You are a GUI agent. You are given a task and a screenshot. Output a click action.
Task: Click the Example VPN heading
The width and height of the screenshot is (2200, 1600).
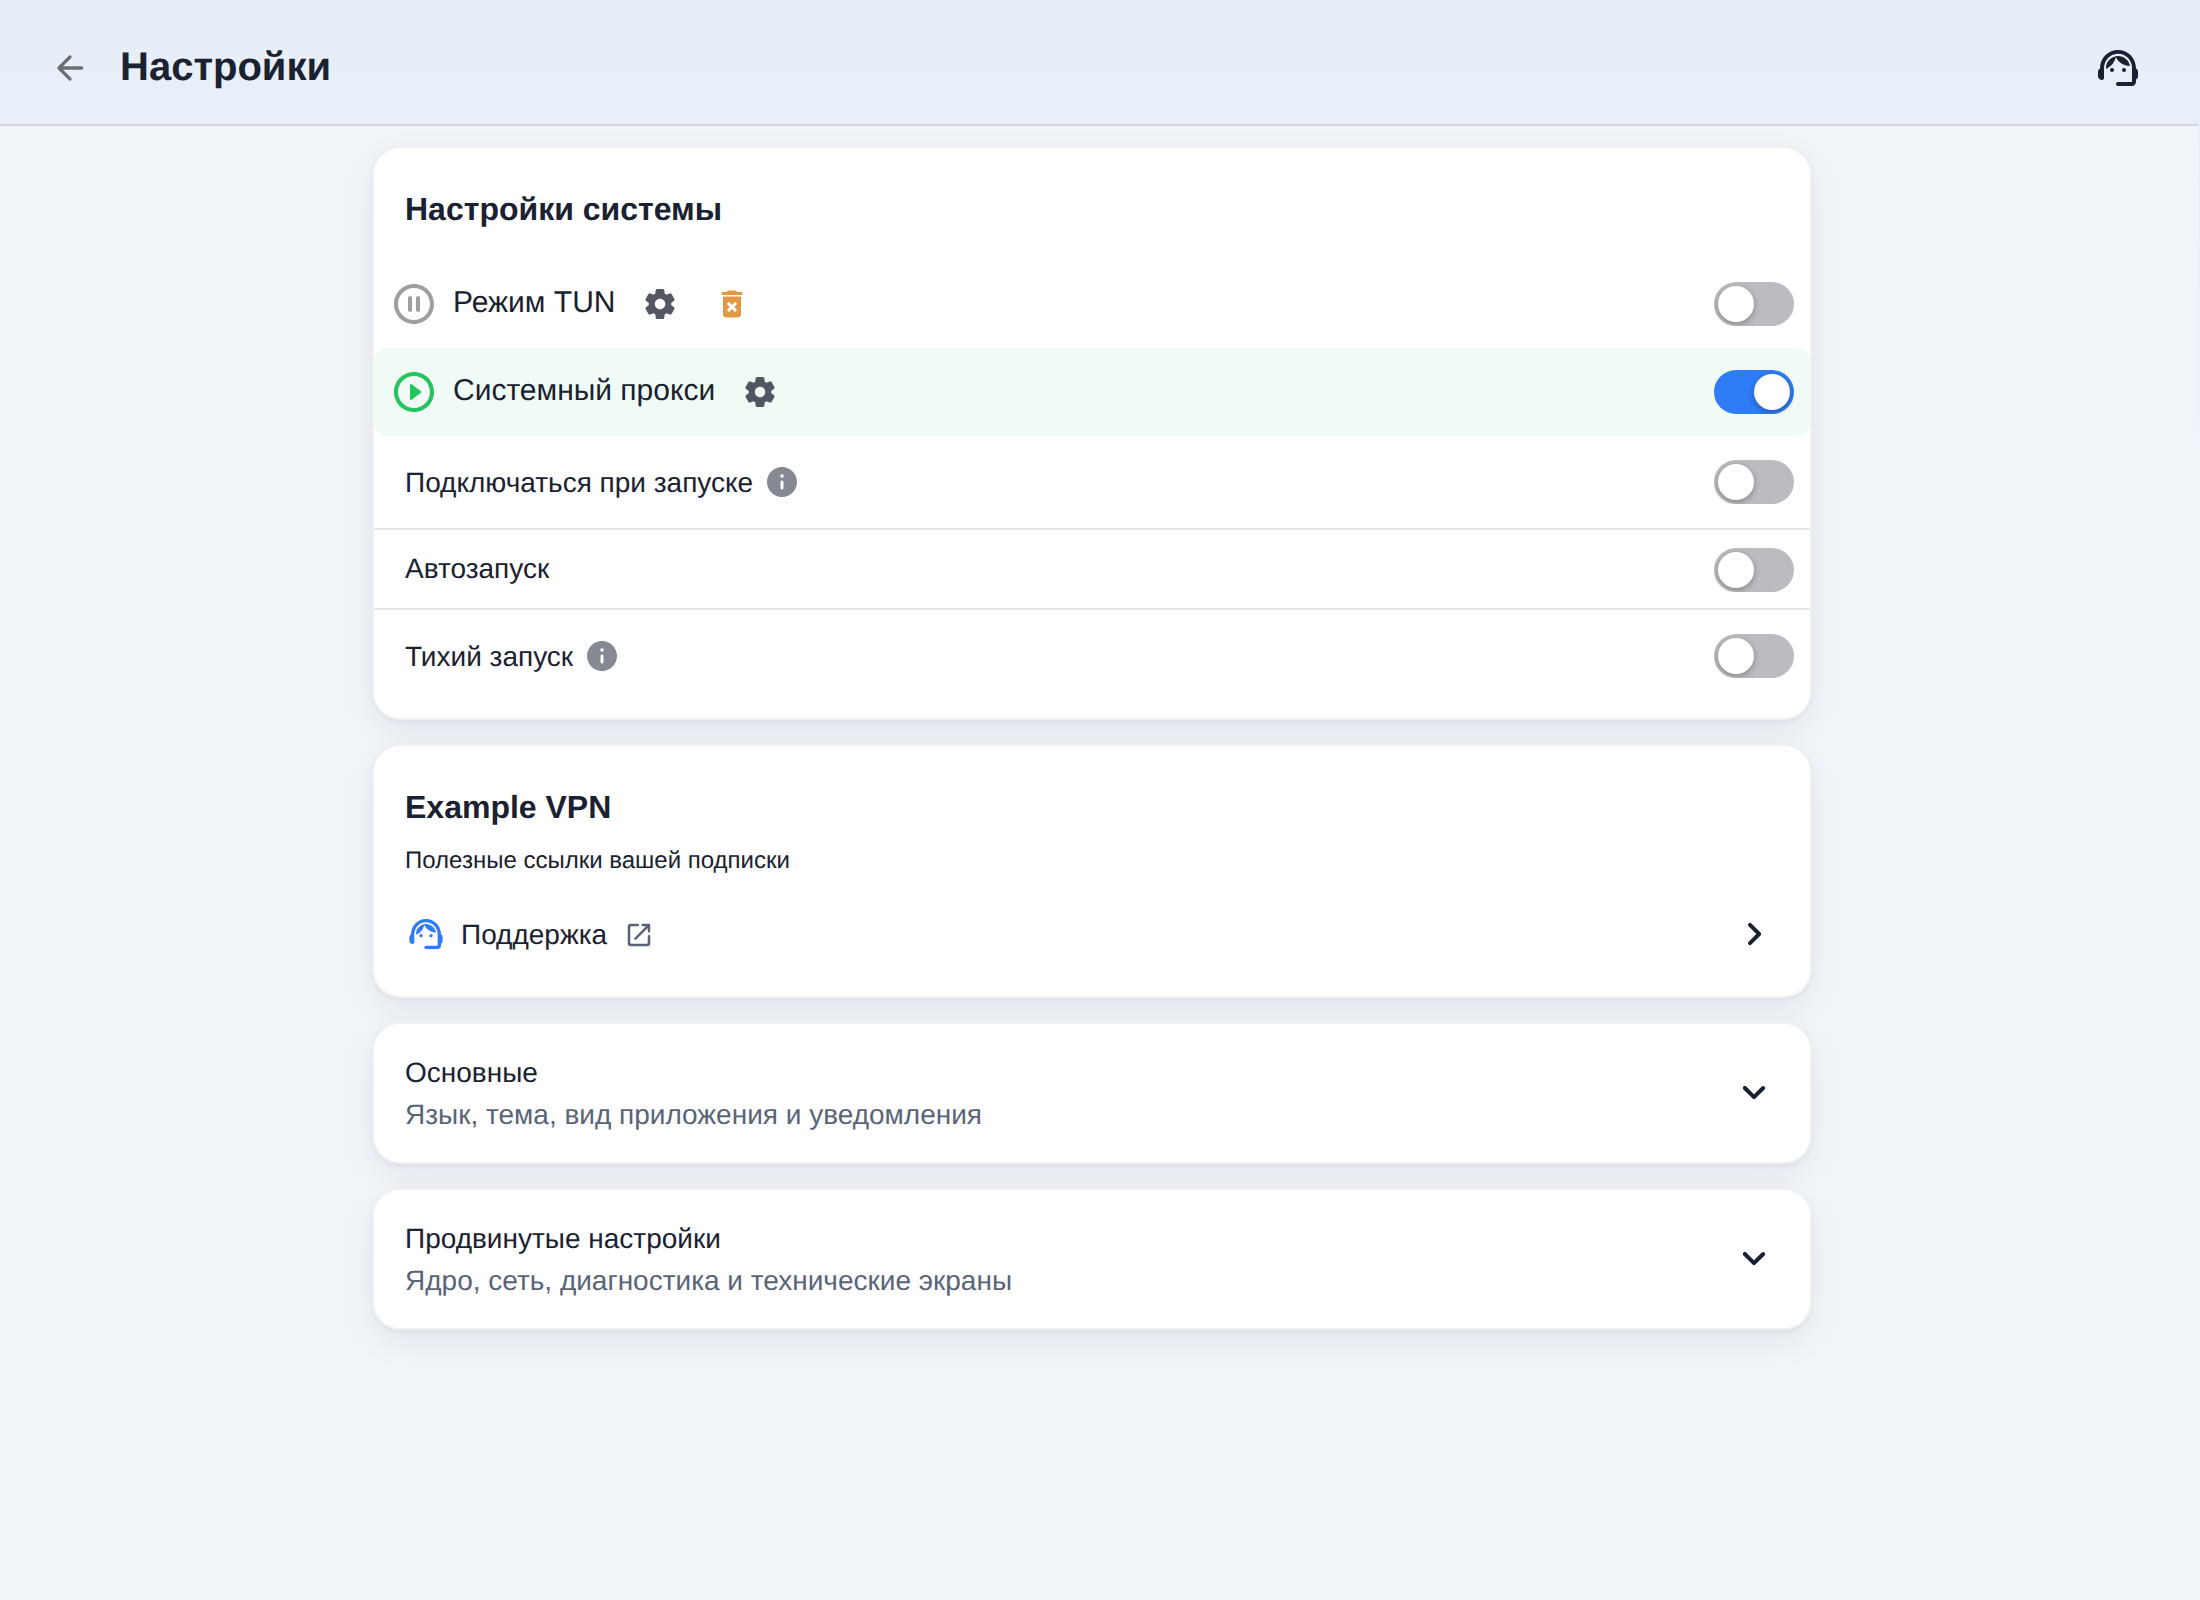click(x=508, y=807)
